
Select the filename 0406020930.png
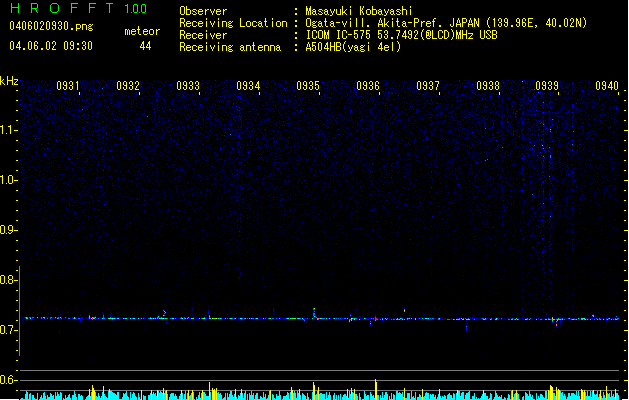pyautogui.click(x=51, y=26)
